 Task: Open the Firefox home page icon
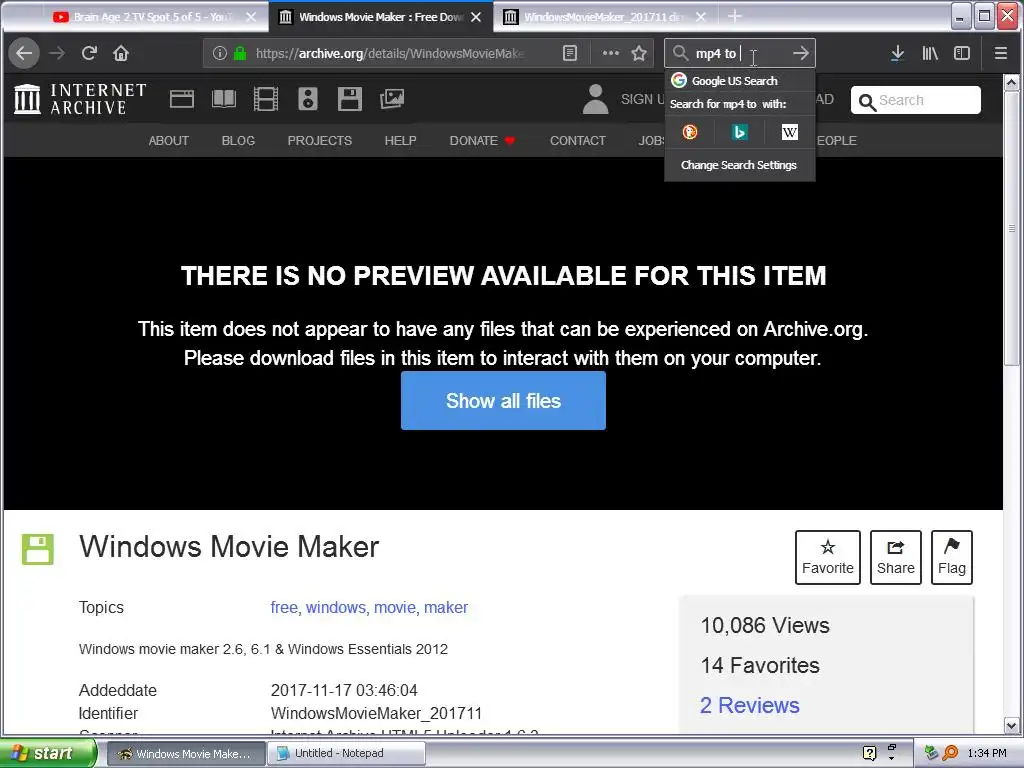pos(121,53)
